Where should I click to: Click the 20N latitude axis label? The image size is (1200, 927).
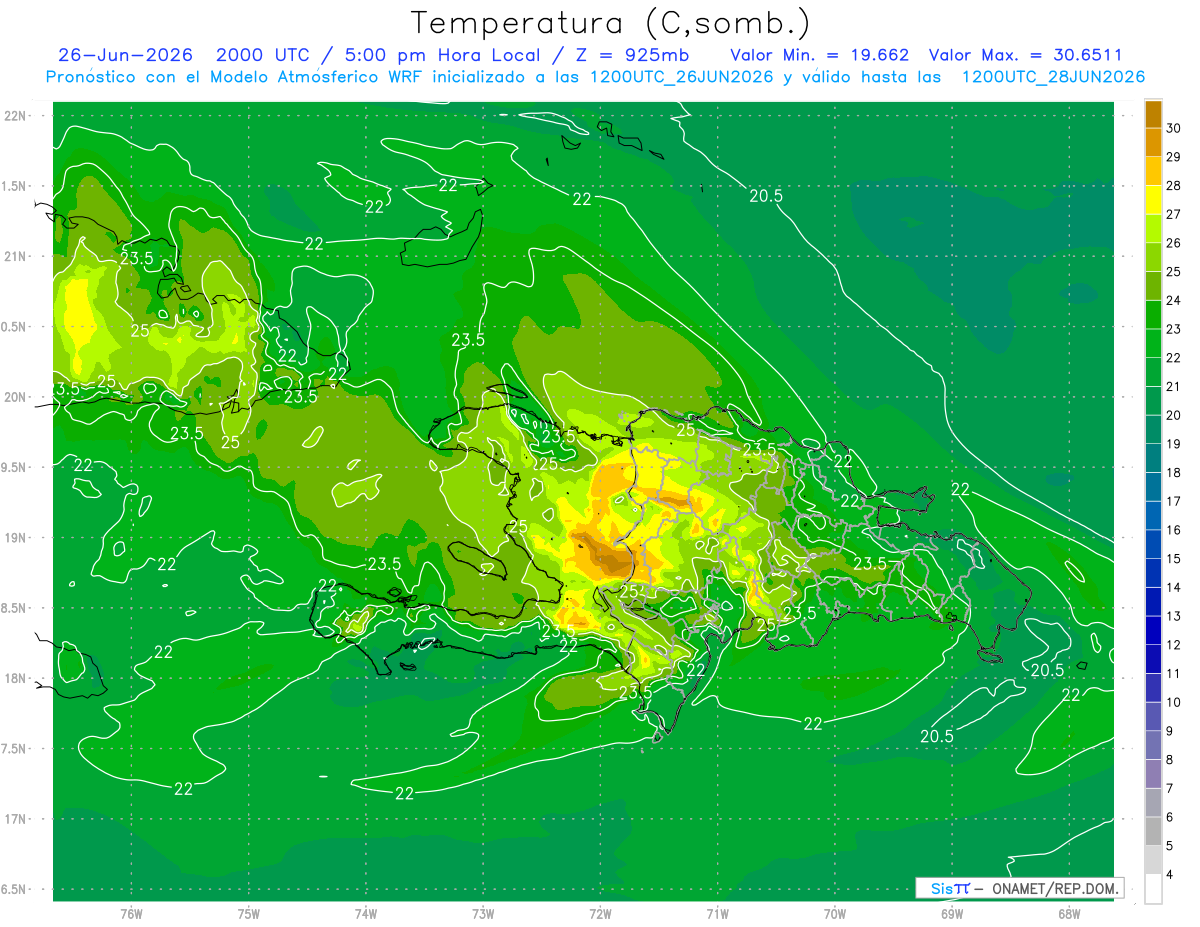(x=16, y=397)
